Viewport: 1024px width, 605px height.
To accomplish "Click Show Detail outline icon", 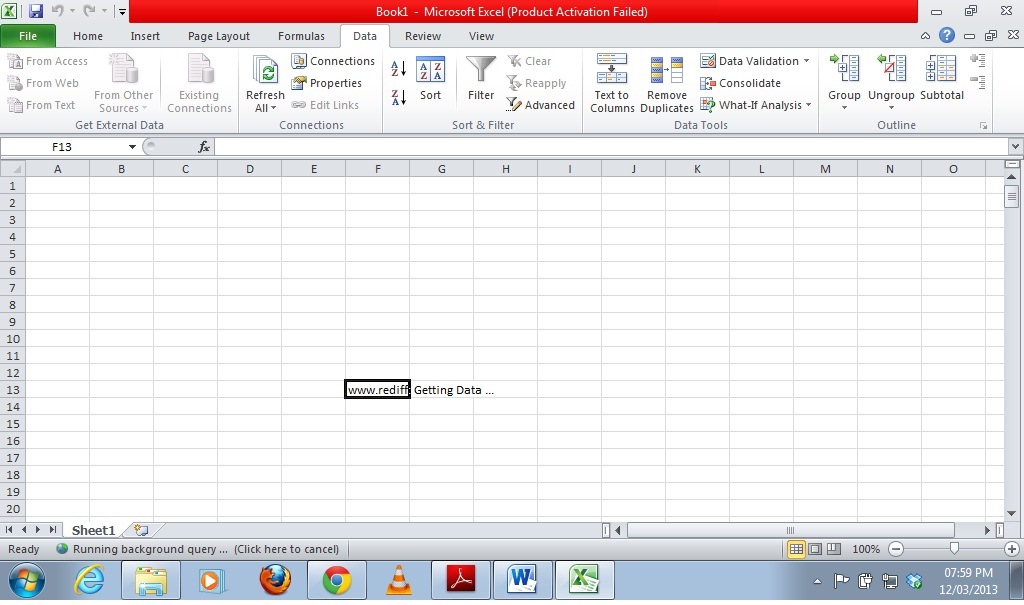I will coord(978,61).
